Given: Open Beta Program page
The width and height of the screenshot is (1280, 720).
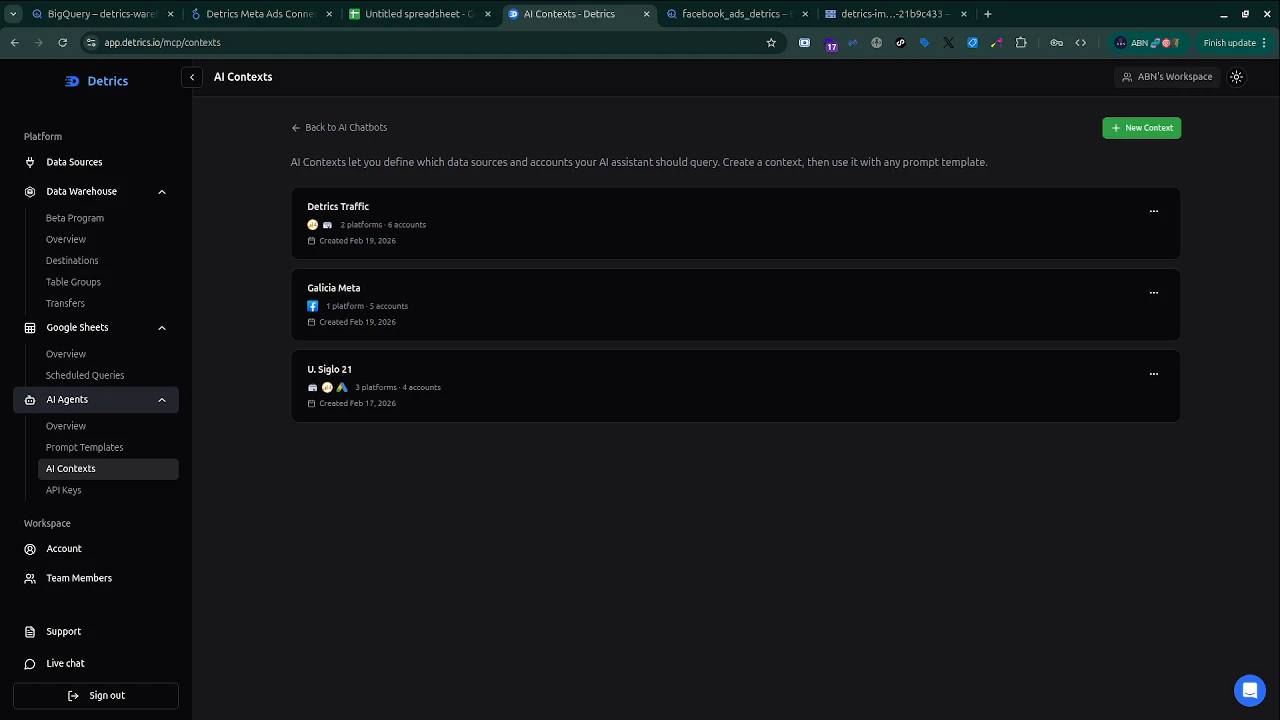Looking at the screenshot, I should pyautogui.click(x=75, y=218).
